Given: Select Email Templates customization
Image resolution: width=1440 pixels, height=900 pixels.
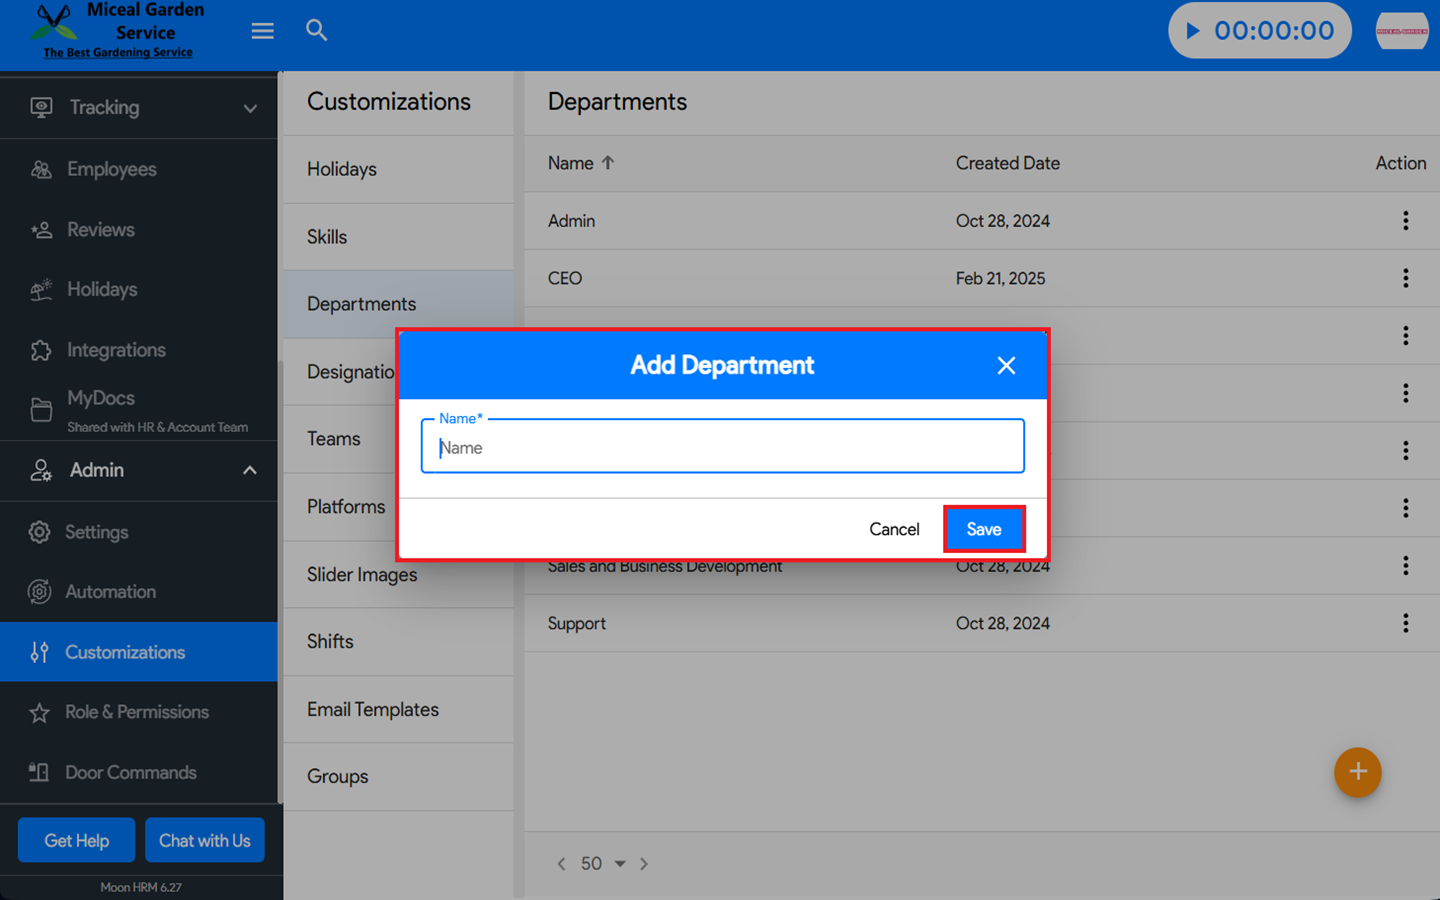Looking at the screenshot, I should 373,709.
